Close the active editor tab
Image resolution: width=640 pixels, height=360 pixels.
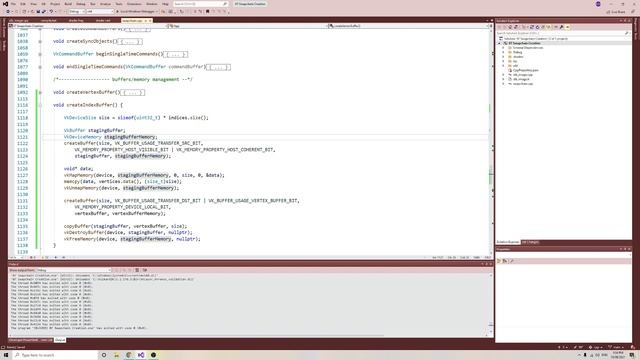point(150,20)
